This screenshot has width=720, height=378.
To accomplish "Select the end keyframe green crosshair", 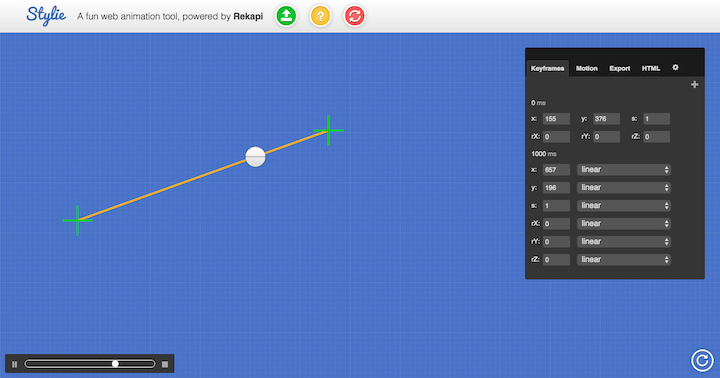I will pyautogui.click(x=328, y=130).
